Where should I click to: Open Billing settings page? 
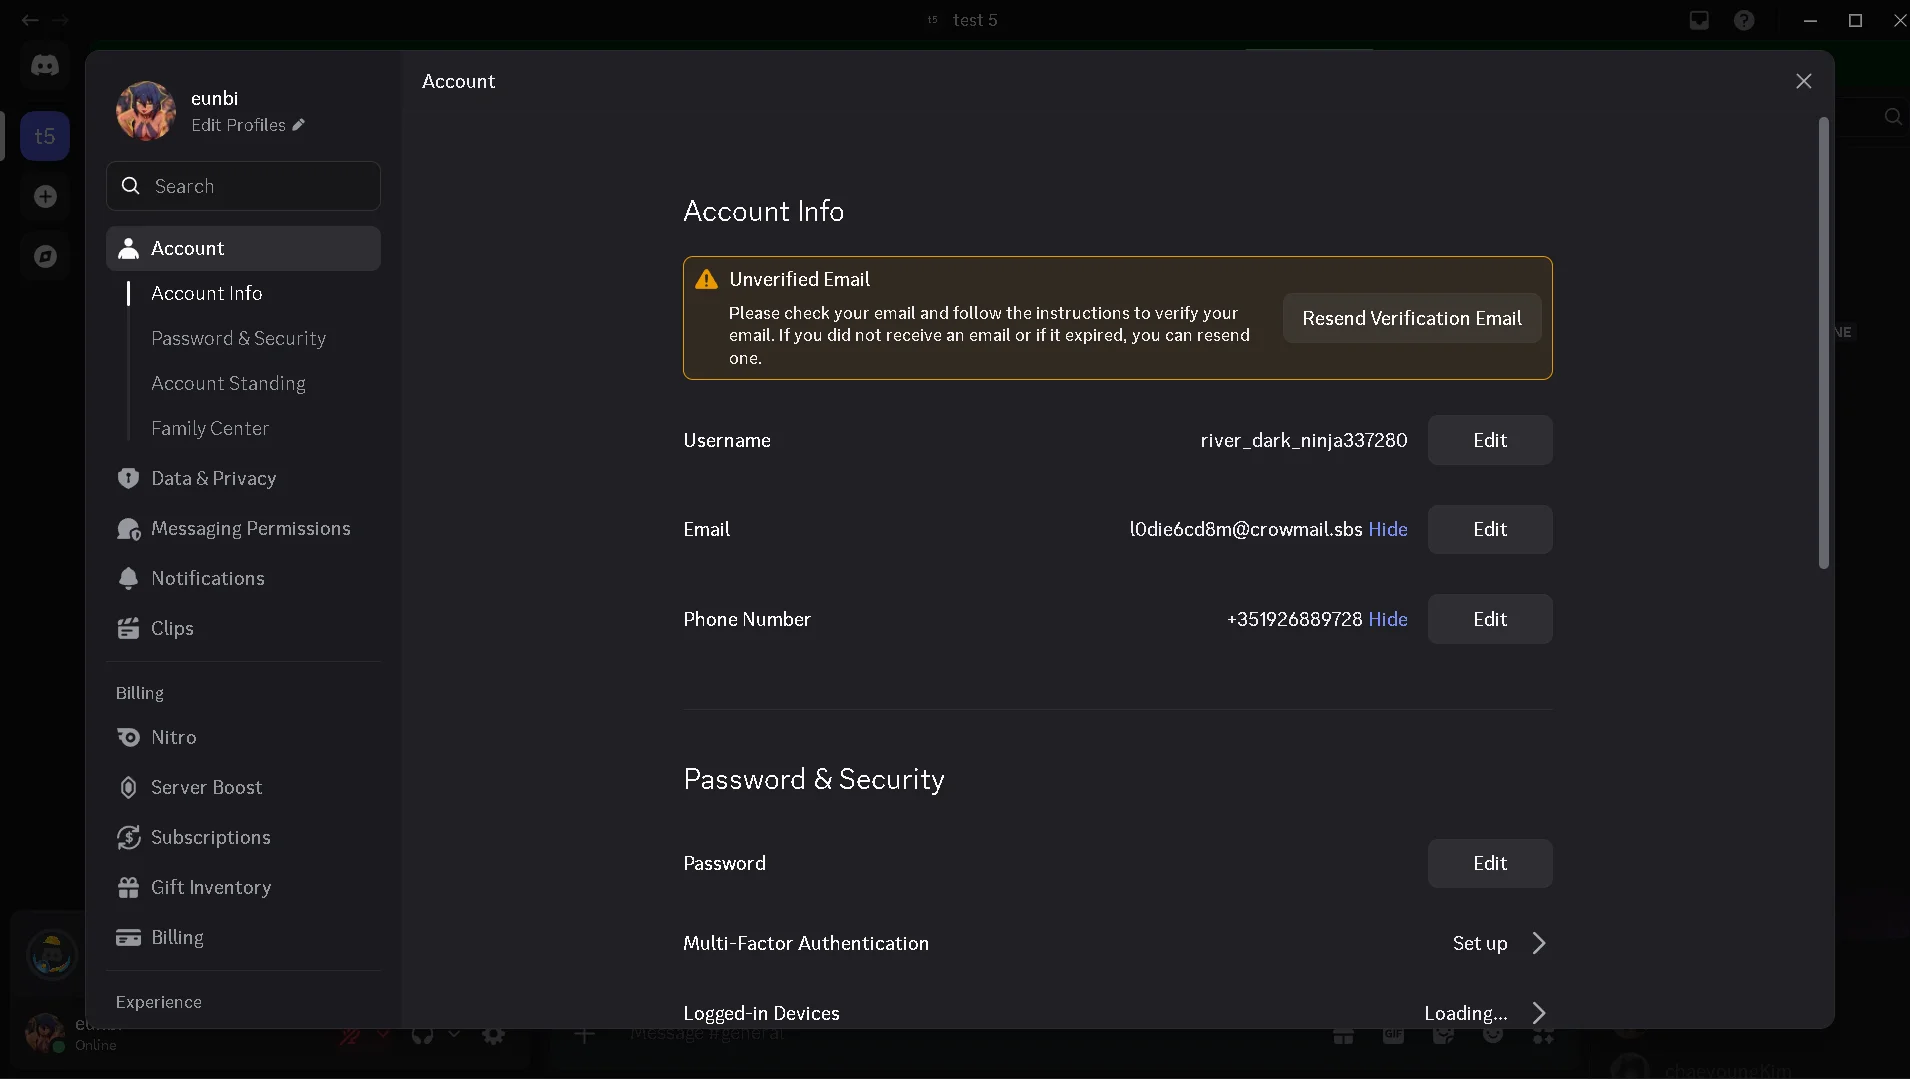(x=243, y=937)
